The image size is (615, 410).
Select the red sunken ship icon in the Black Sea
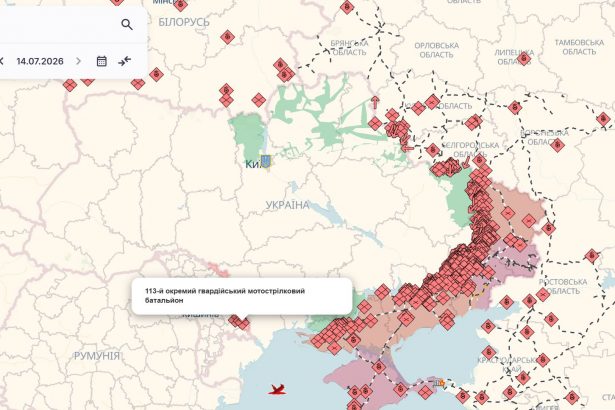click(x=277, y=389)
